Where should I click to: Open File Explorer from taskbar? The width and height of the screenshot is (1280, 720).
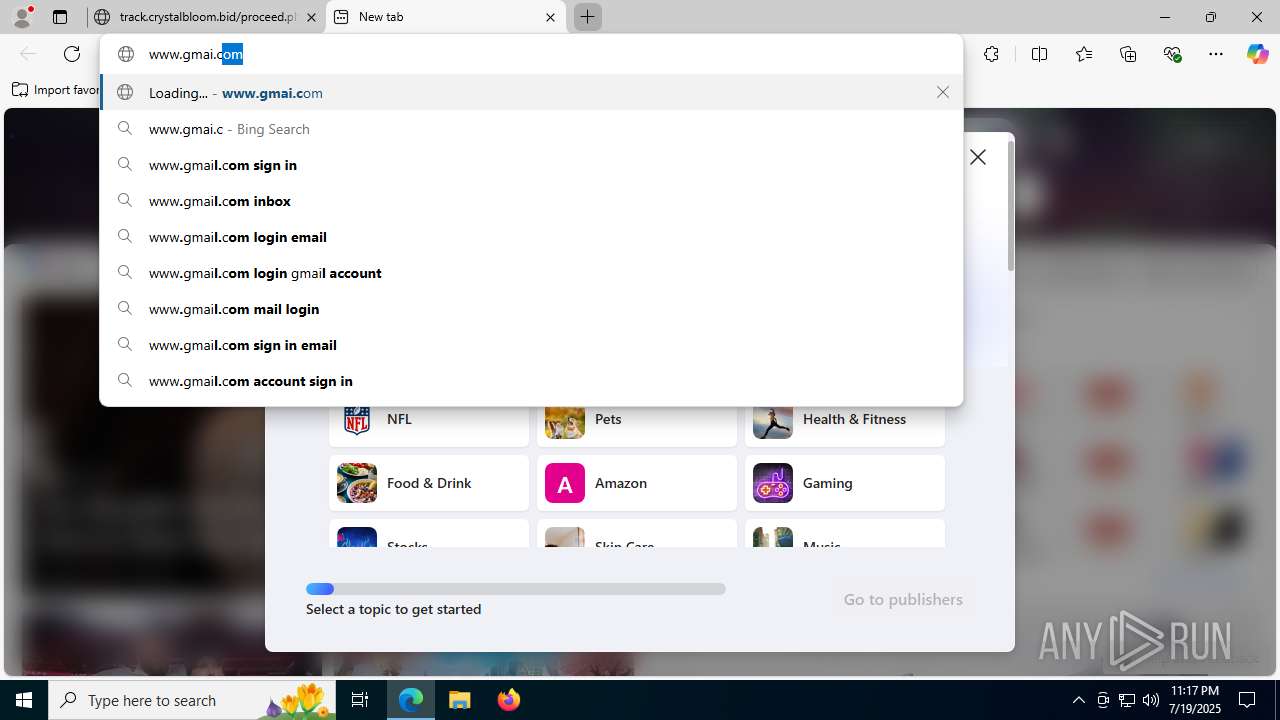459,700
